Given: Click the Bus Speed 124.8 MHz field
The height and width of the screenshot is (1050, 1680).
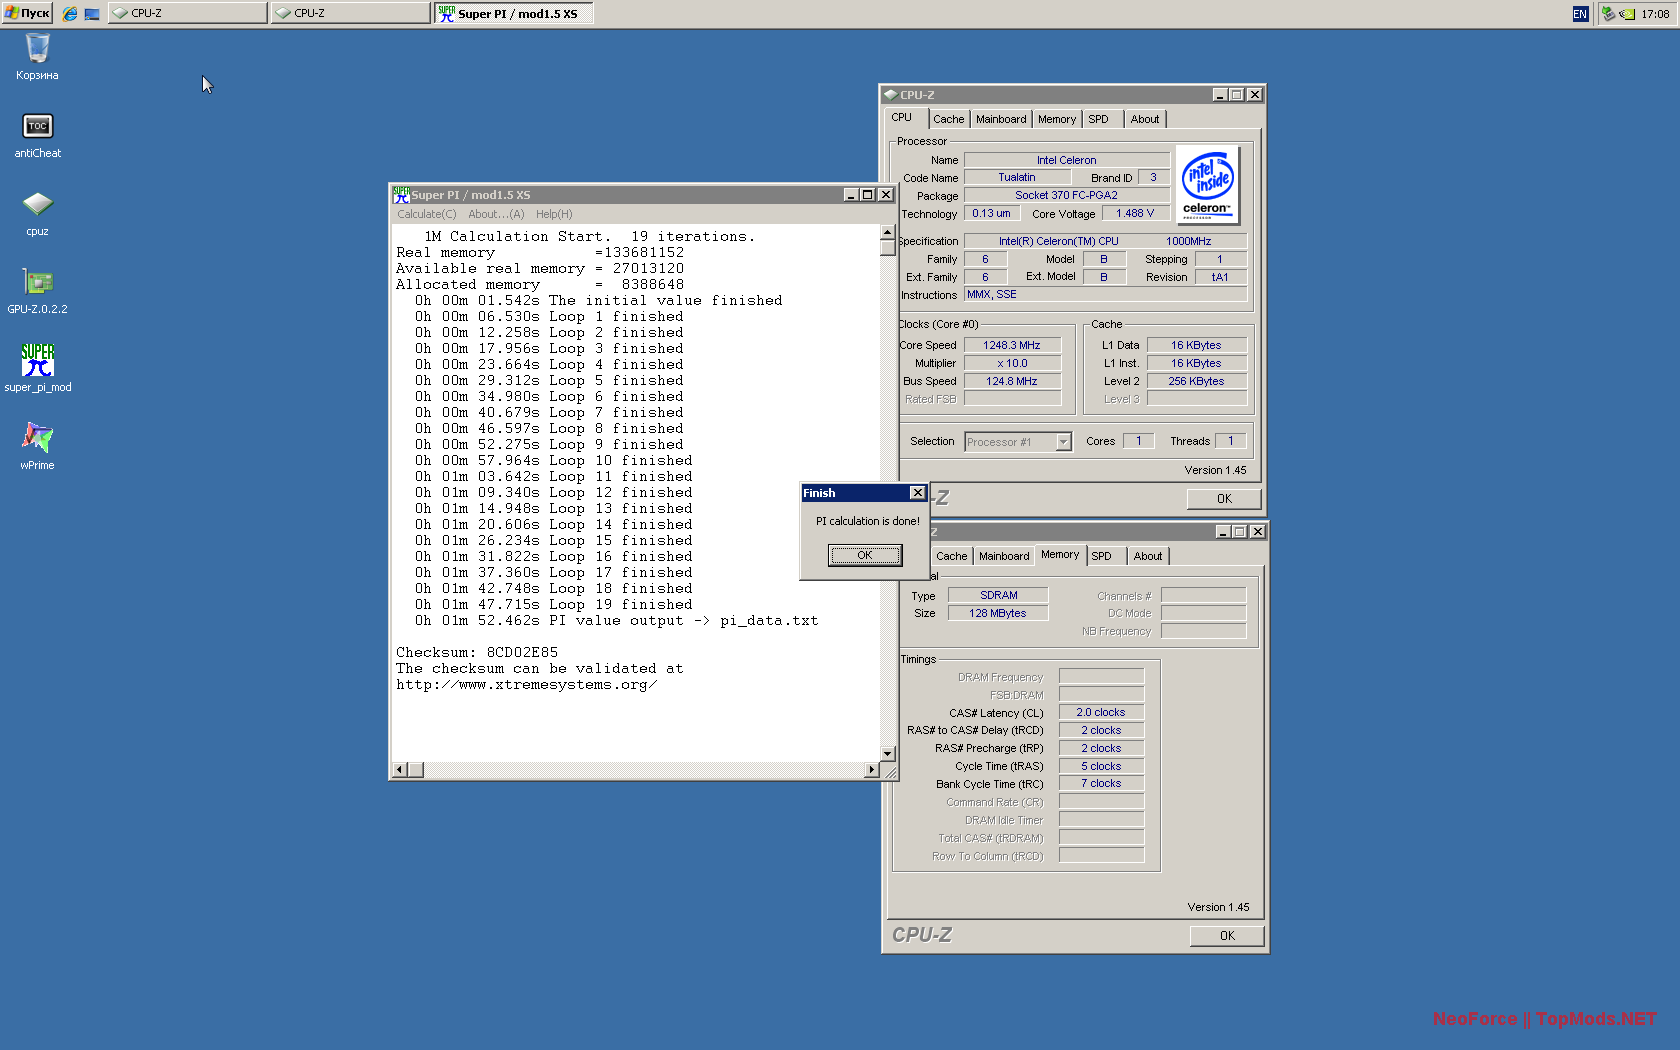Looking at the screenshot, I should (x=1012, y=381).
